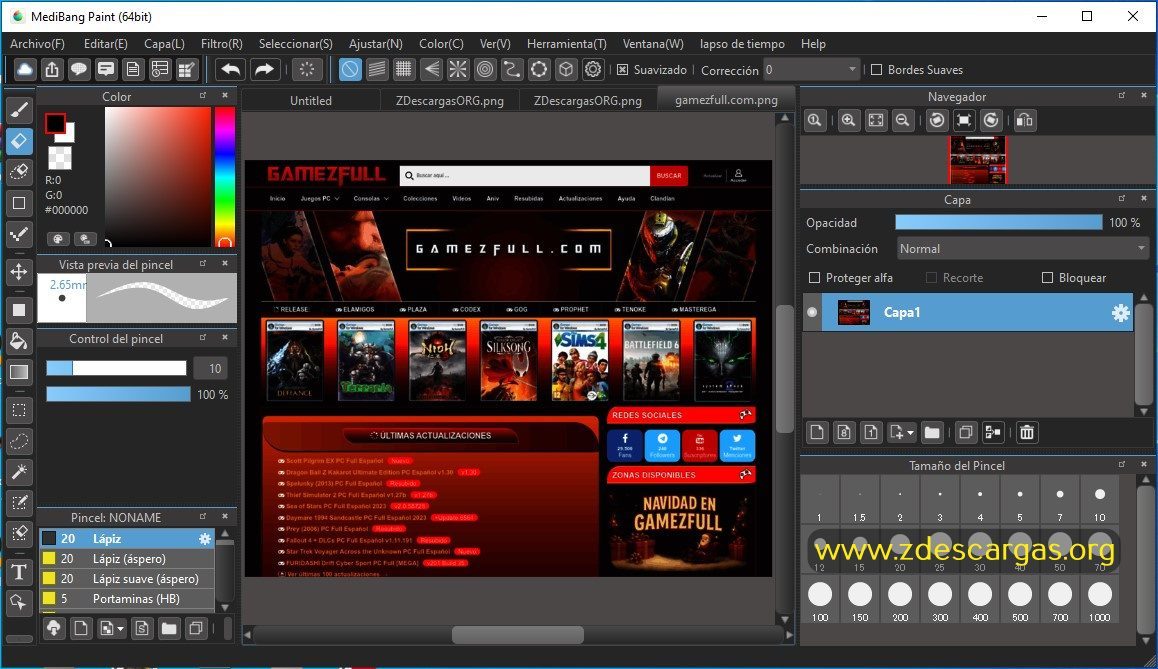Screen dimensions: 1158x669
Task: Select the Brush tool in left toolbar
Action: (19, 110)
